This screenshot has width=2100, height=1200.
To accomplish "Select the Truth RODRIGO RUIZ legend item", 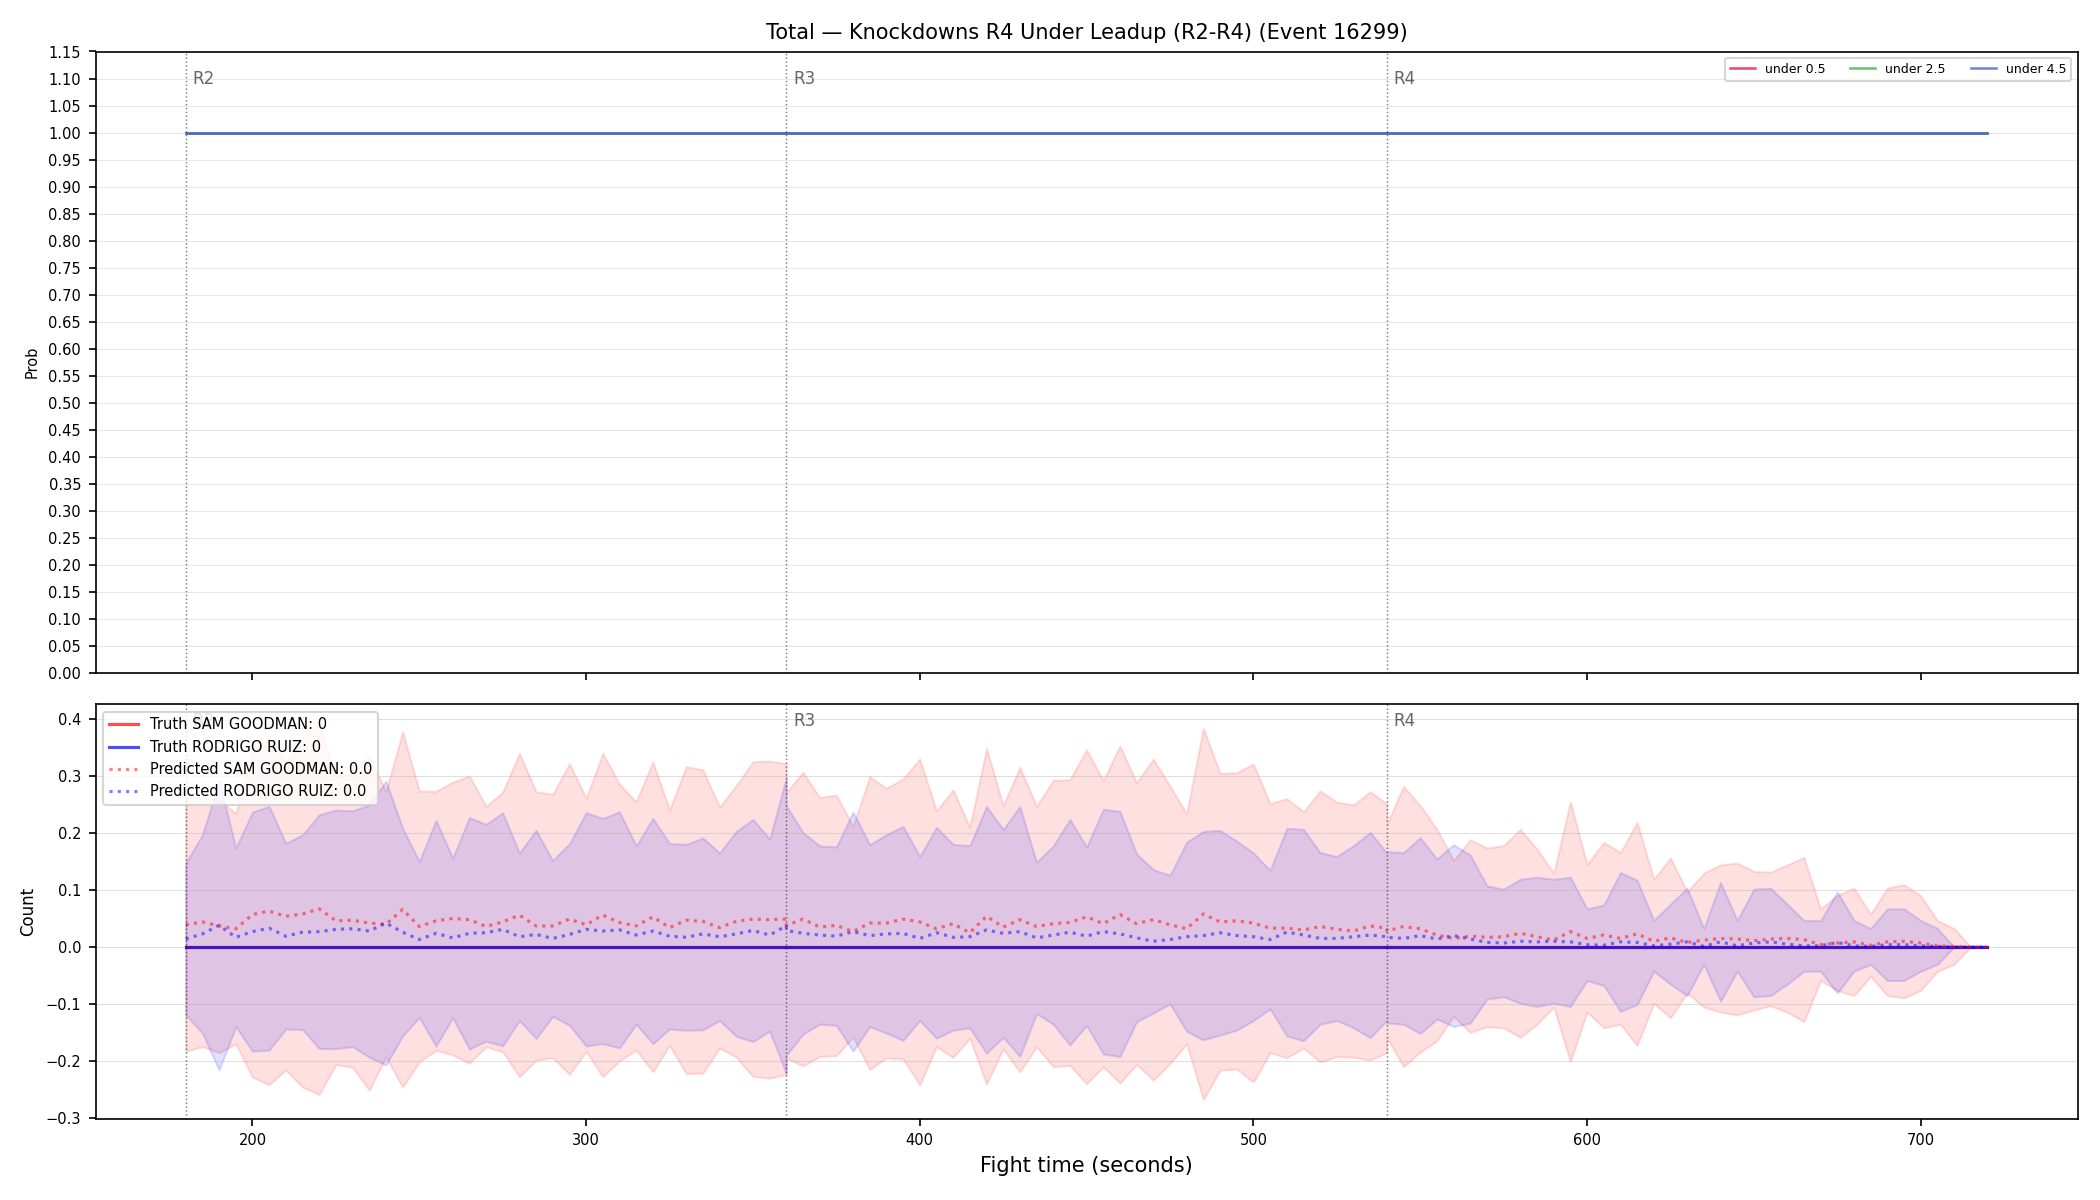I will click(x=214, y=747).
